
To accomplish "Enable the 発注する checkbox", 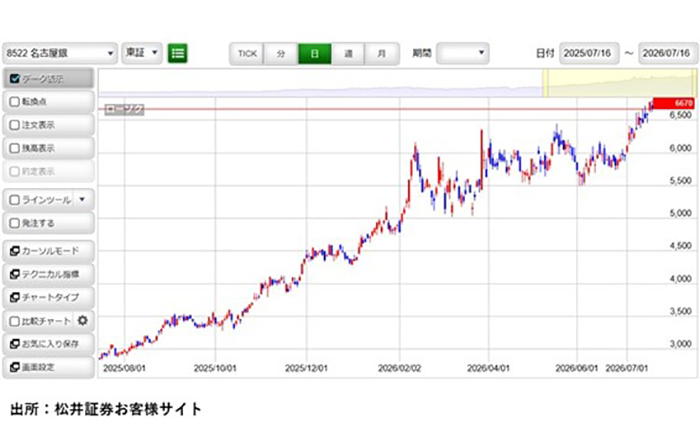I will (x=14, y=223).
